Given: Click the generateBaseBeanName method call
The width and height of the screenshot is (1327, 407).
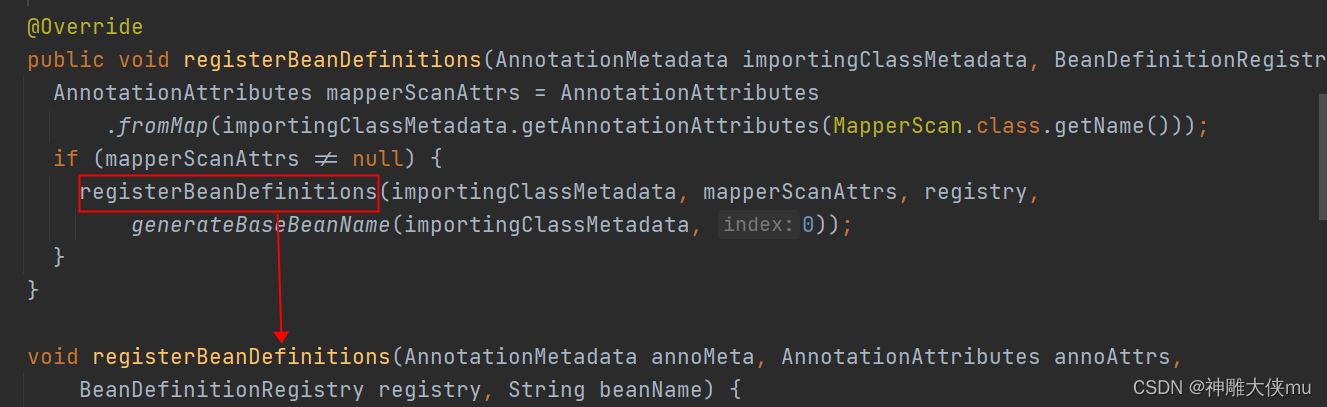Looking at the screenshot, I should tap(261, 225).
